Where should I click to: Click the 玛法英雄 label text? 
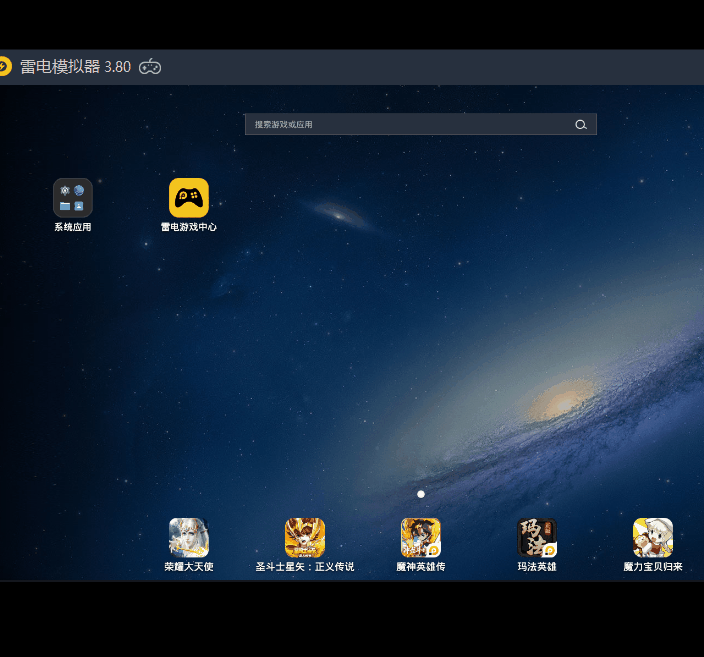click(x=537, y=567)
